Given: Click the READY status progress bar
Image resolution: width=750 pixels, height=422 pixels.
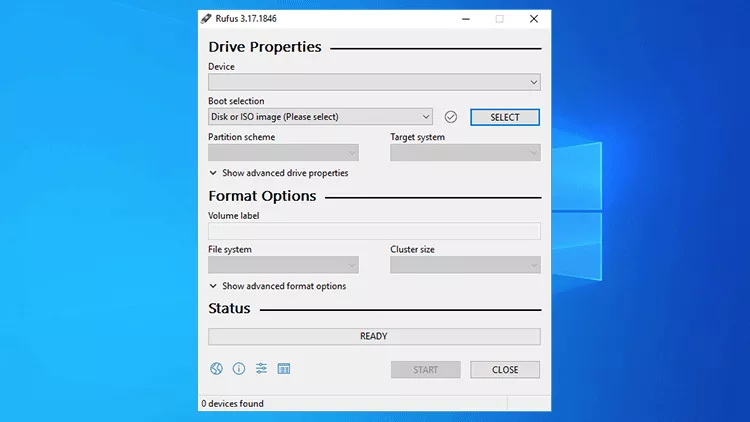Looking at the screenshot, I should (374, 336).
